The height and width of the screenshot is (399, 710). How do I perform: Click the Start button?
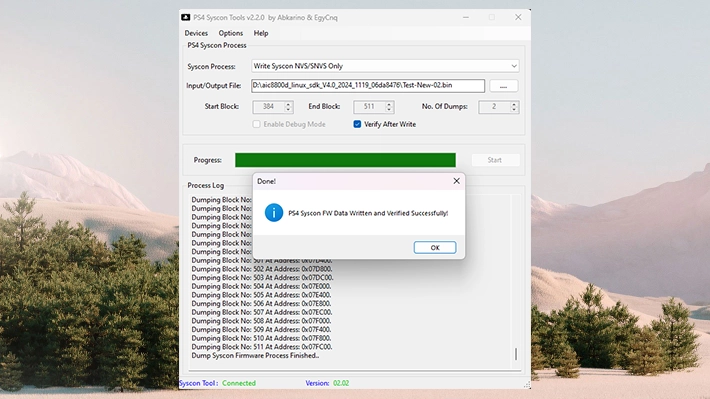click(x=495, y=160)
